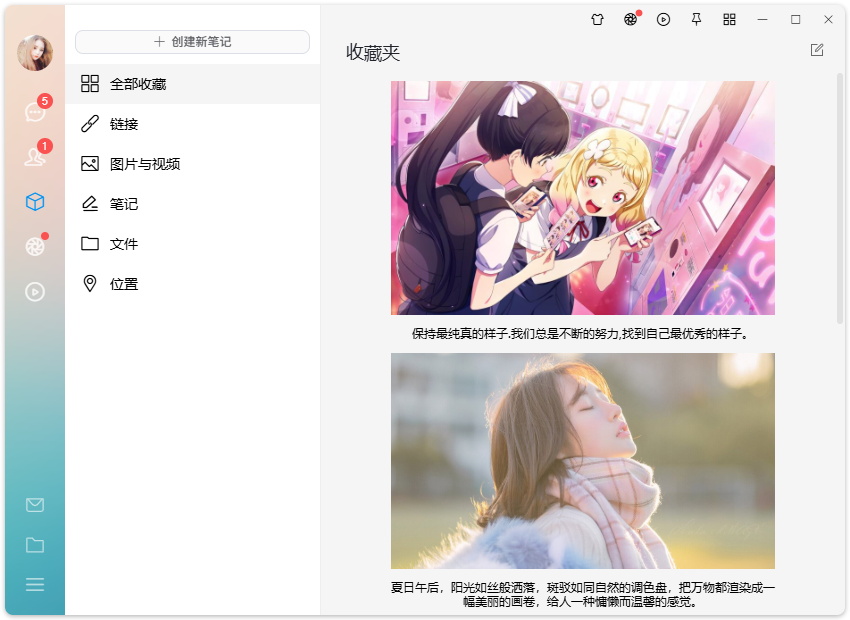850x620 pixels.
Task: Click the play video icon in the sidebar
Action: pos(34,291)
